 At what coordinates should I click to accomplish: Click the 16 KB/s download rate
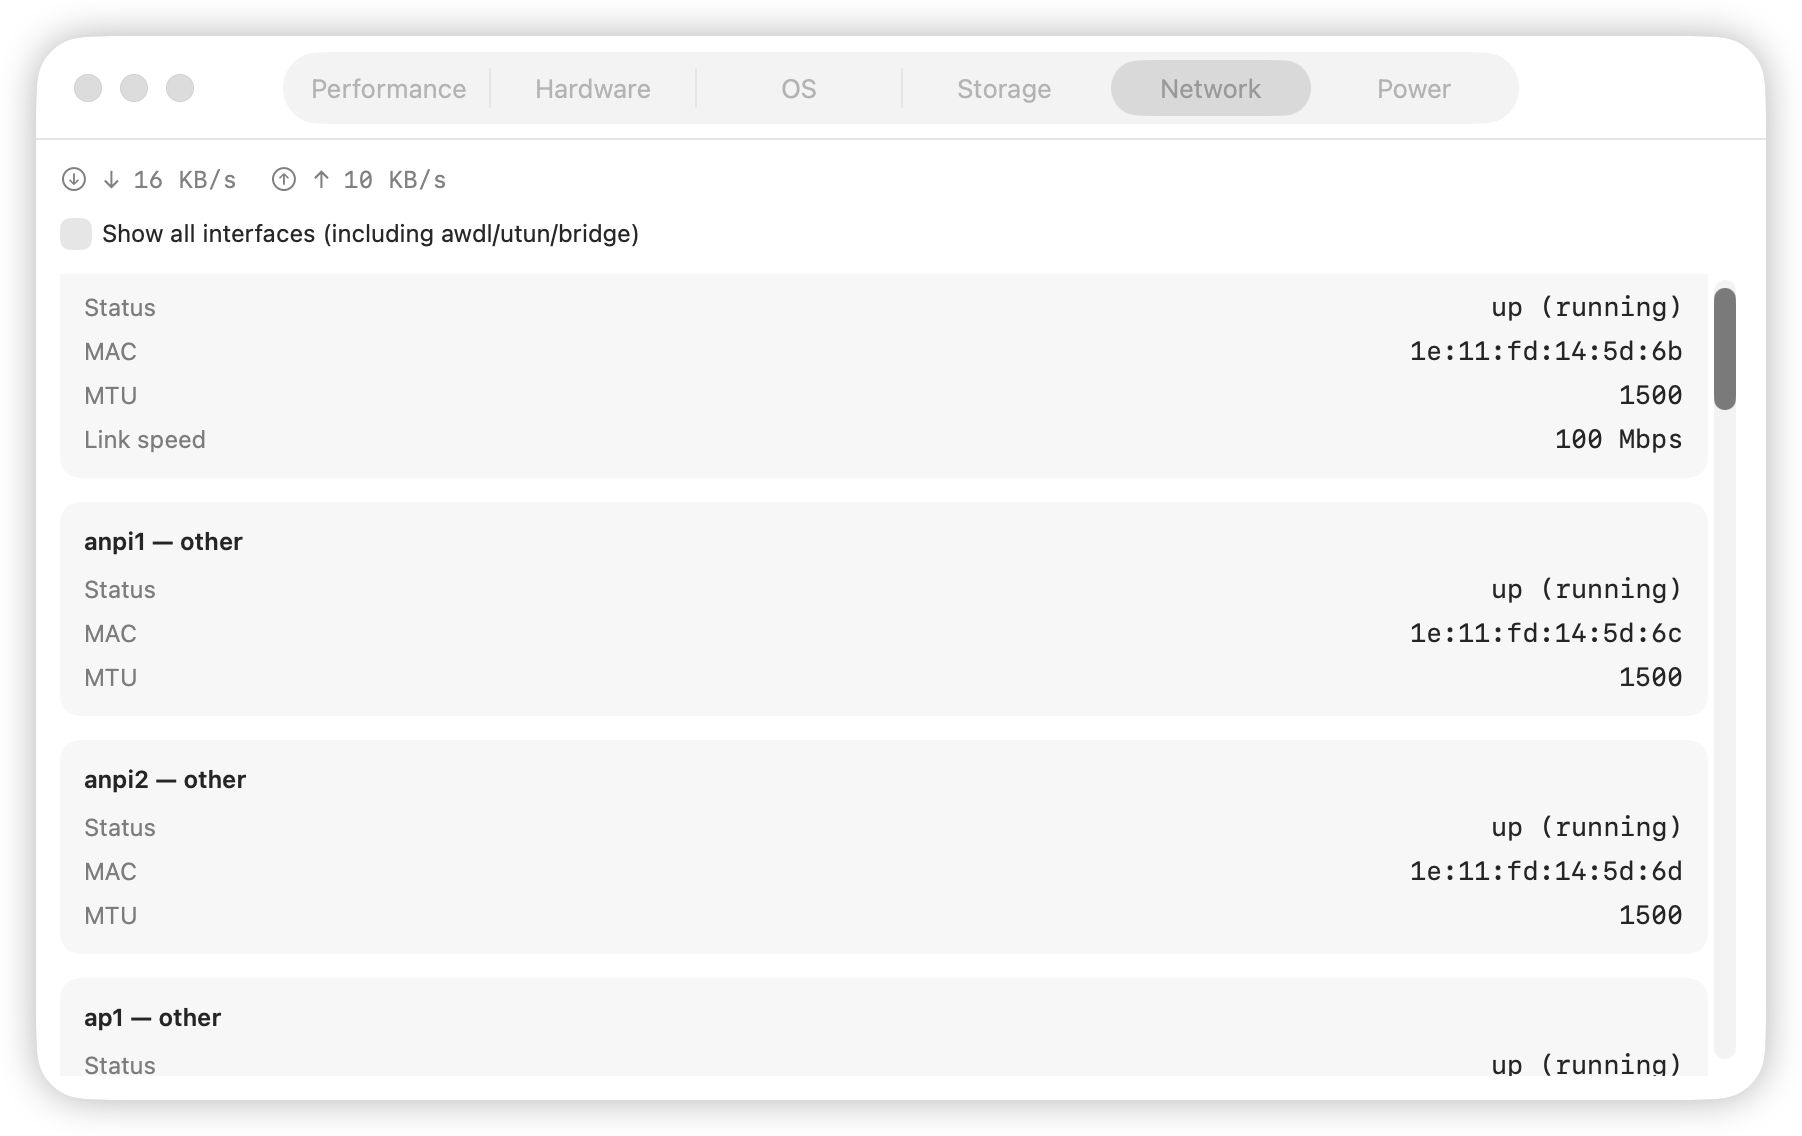click(x=184, y=180)
